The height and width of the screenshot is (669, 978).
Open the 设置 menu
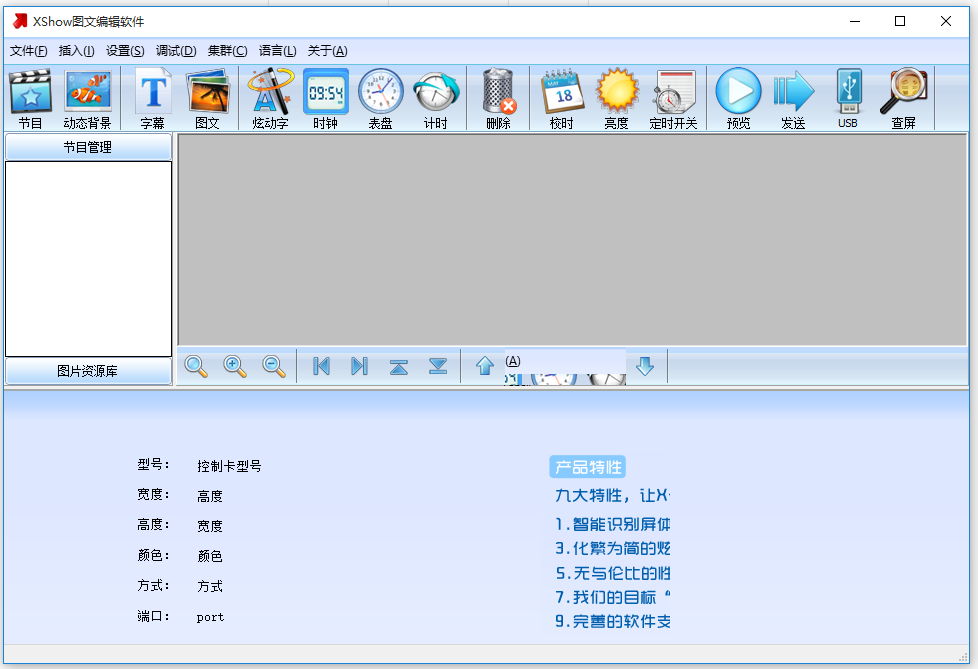point(125,50)
